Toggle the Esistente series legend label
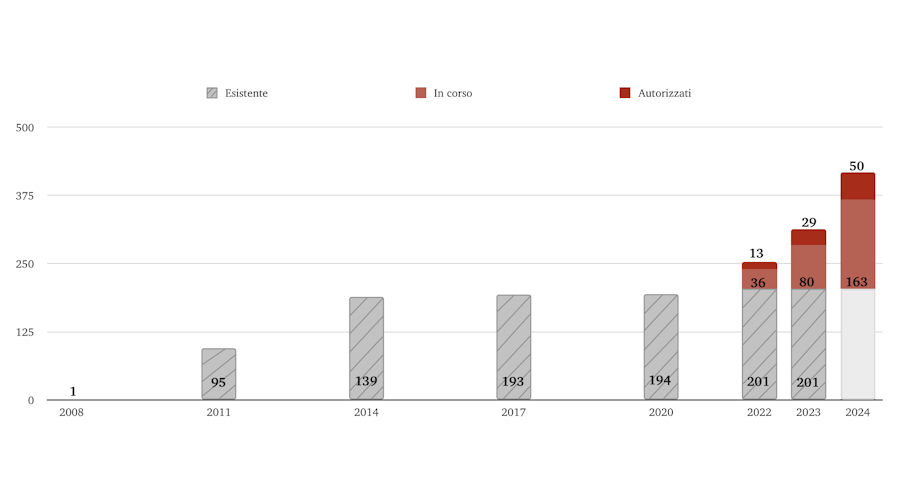900x500 pixels. tap(246, 93)
